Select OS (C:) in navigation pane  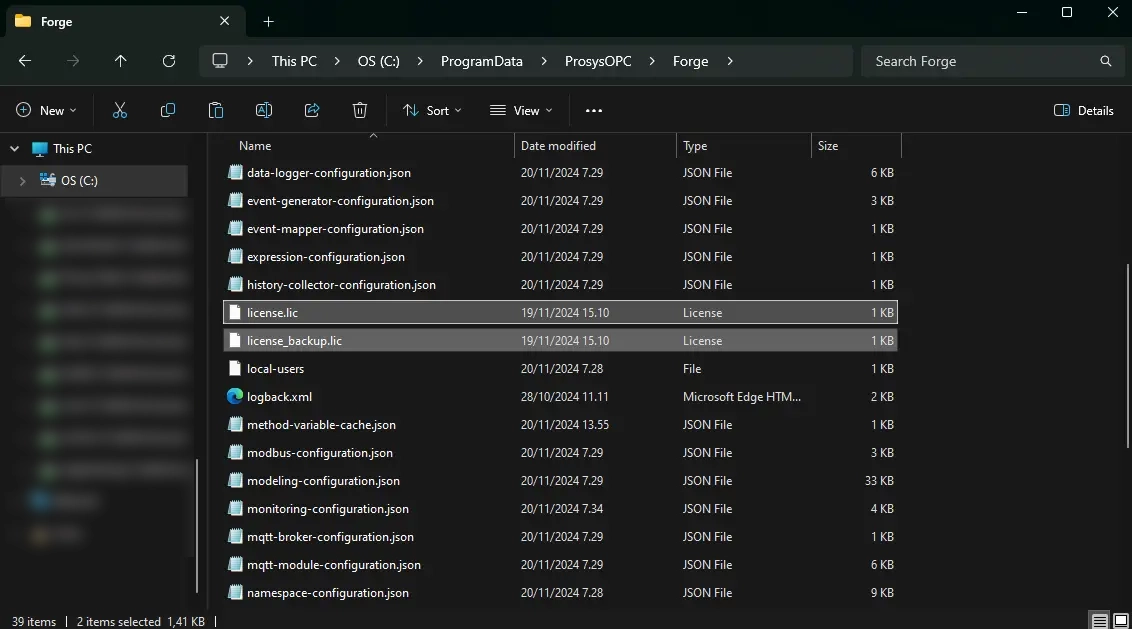click(x=94, y=181)
